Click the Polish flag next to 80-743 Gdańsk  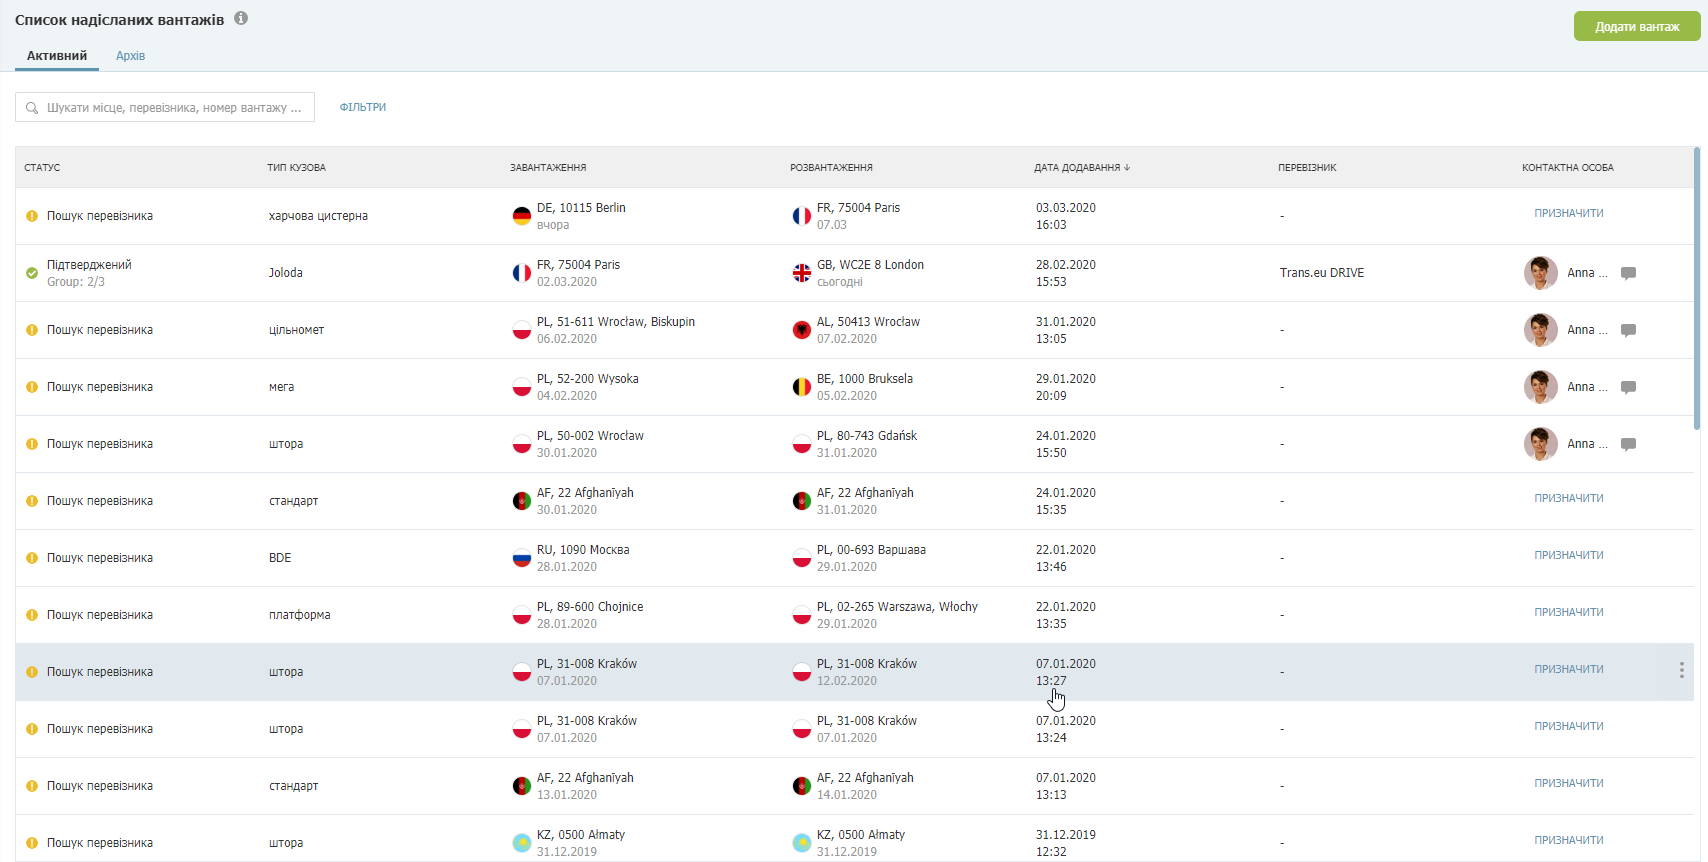pyautogui.click(x=802, y=444)
